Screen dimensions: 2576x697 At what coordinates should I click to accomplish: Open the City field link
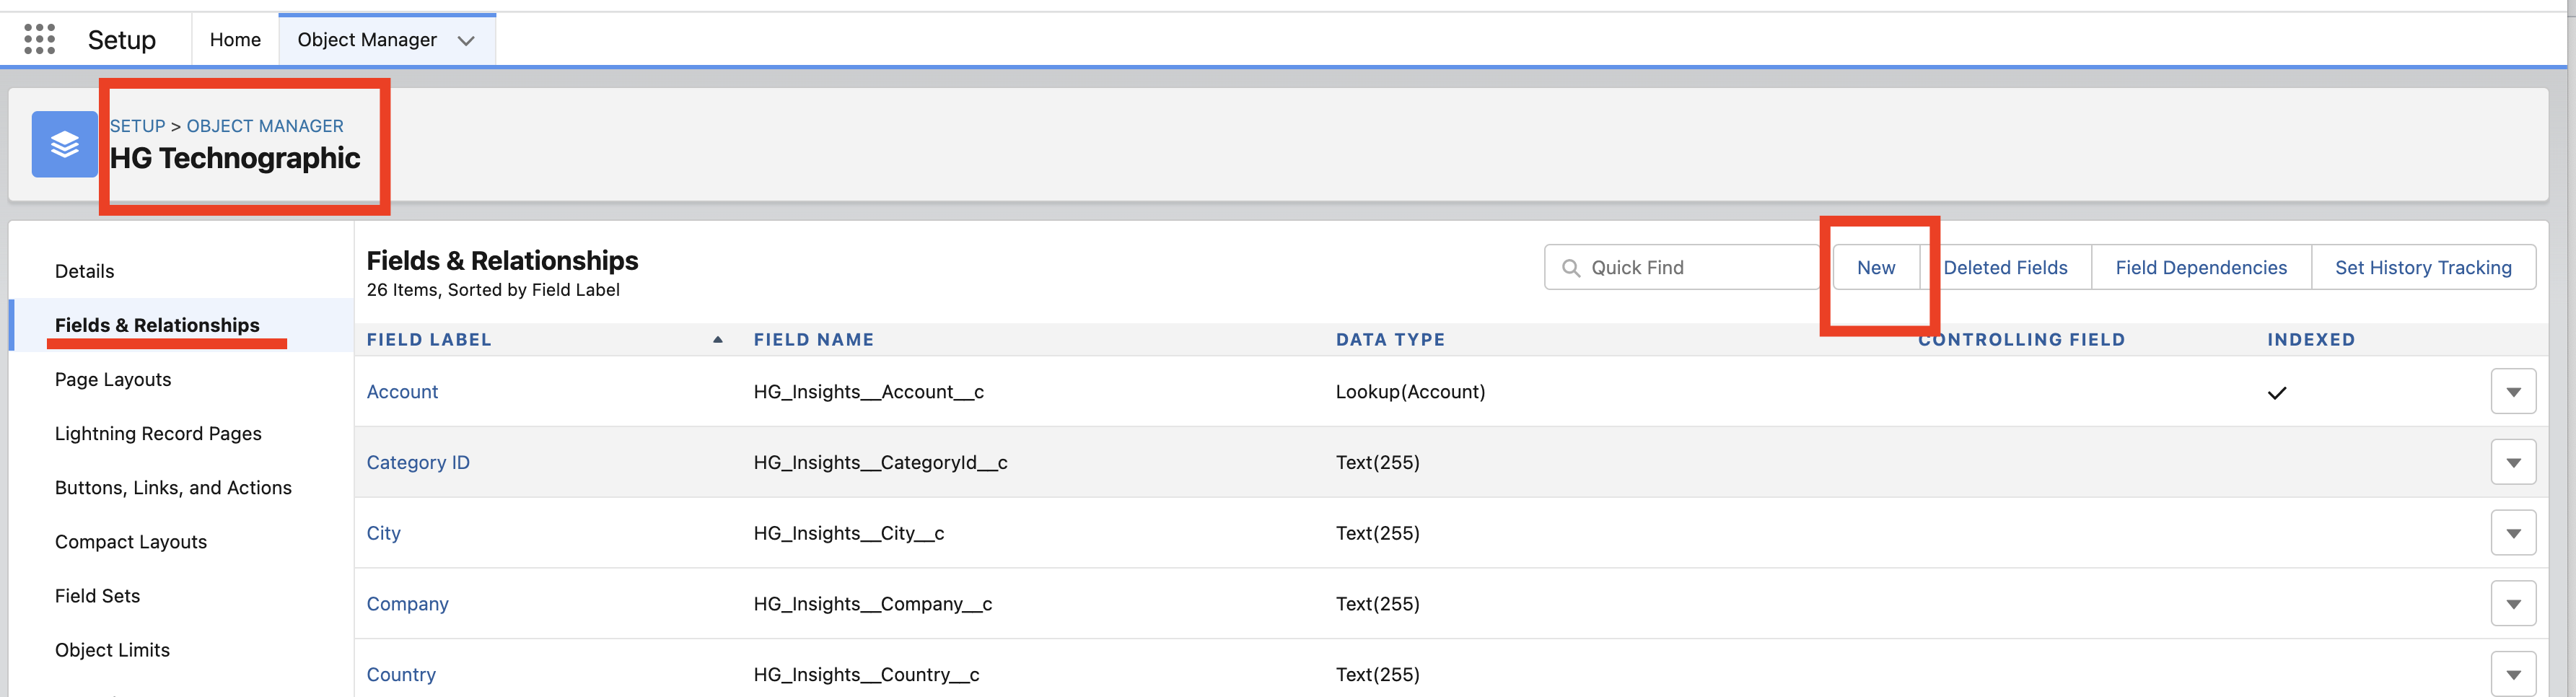click(383, 533)
